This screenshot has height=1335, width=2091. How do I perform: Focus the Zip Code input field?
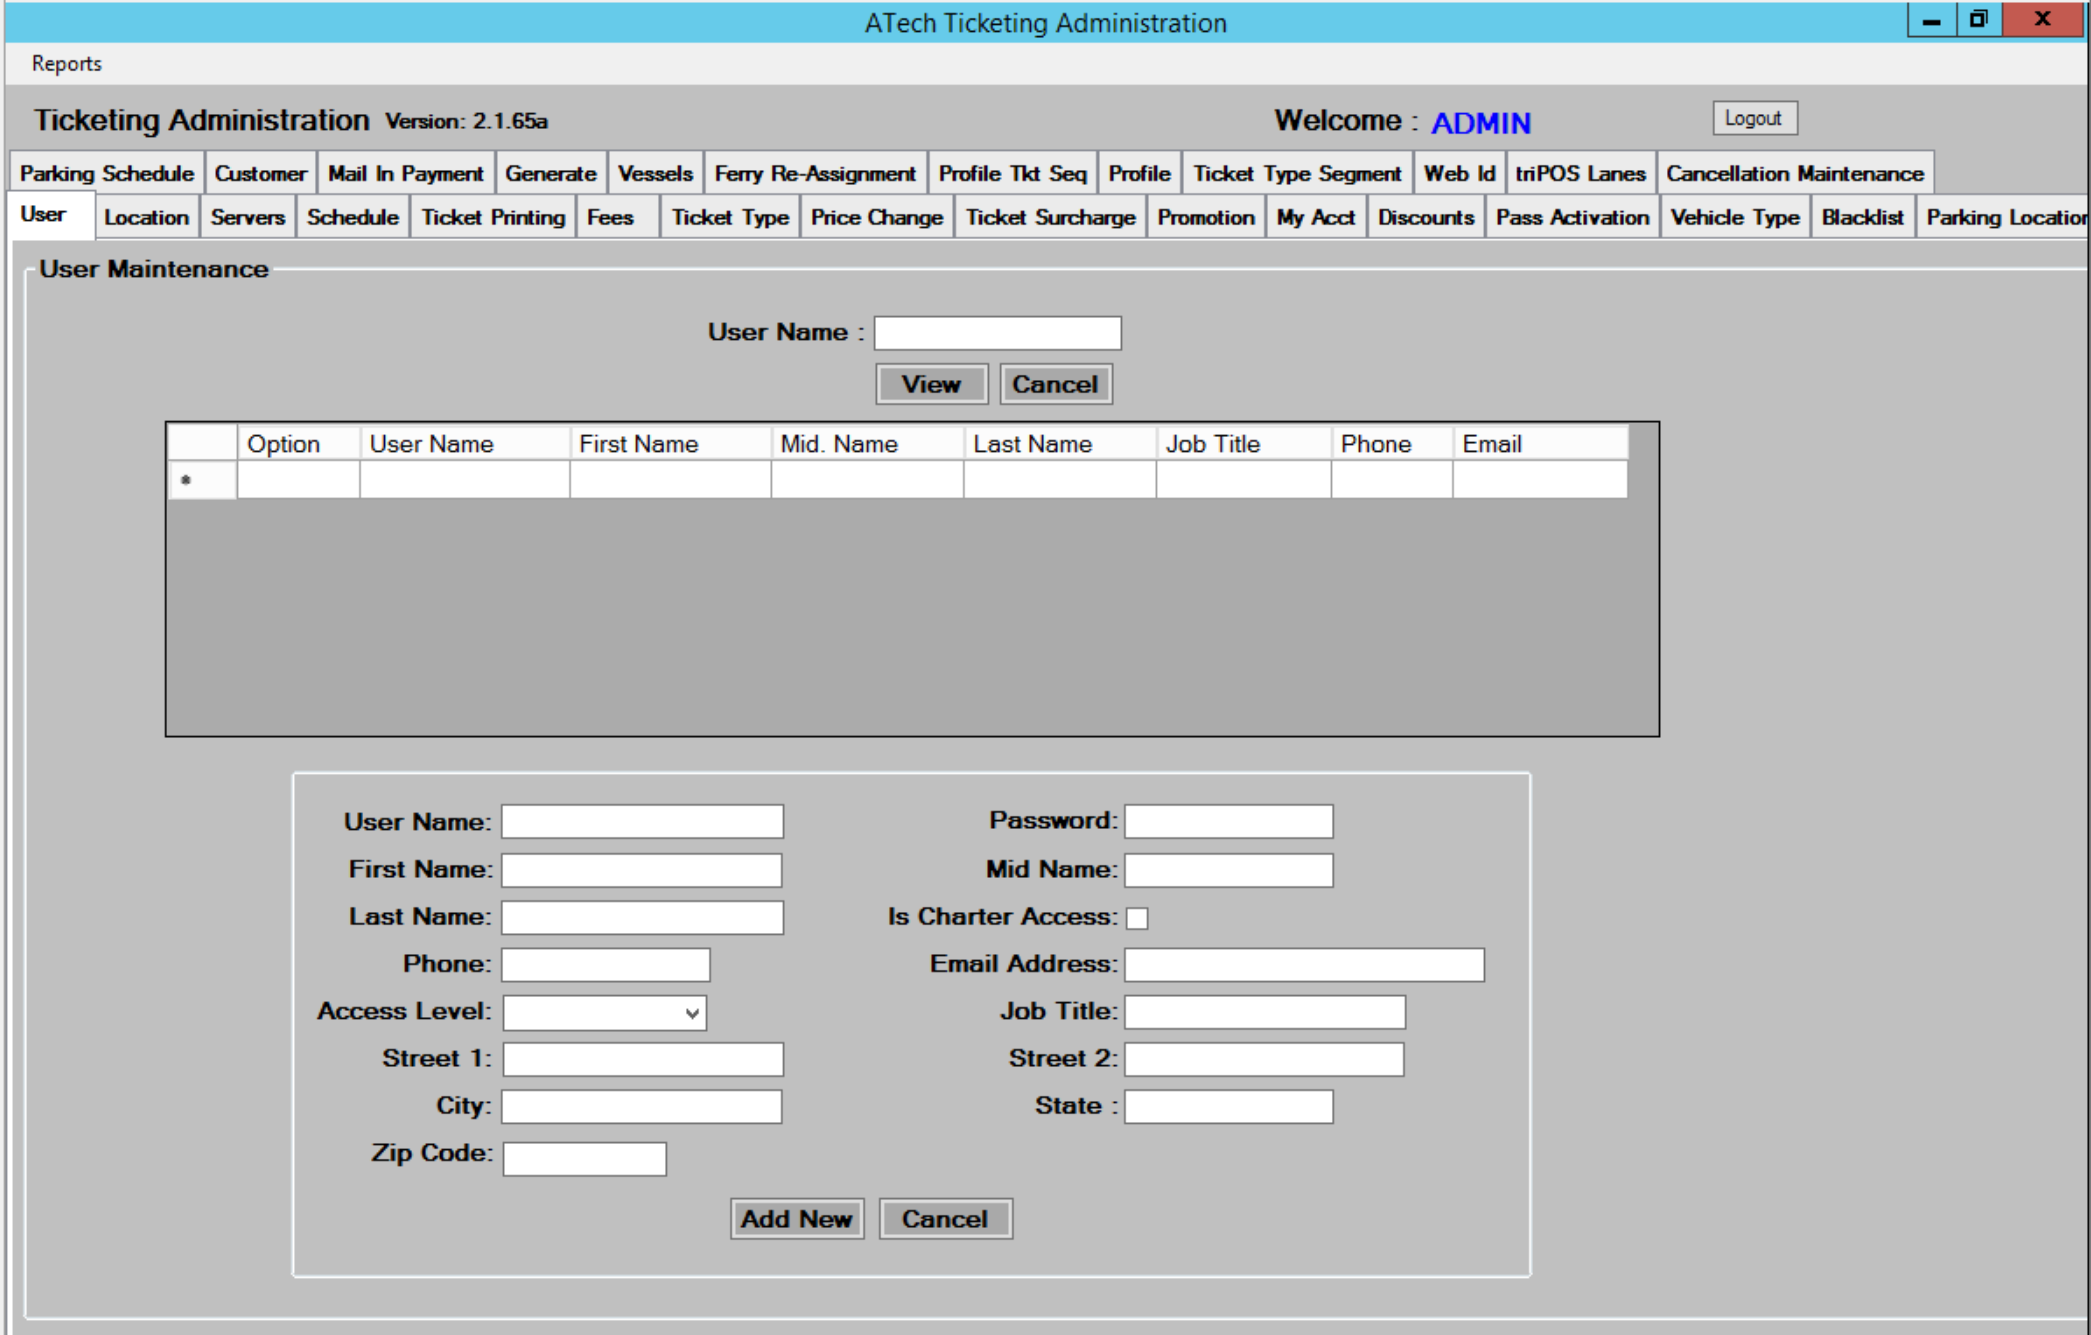tap(584, 1159)
